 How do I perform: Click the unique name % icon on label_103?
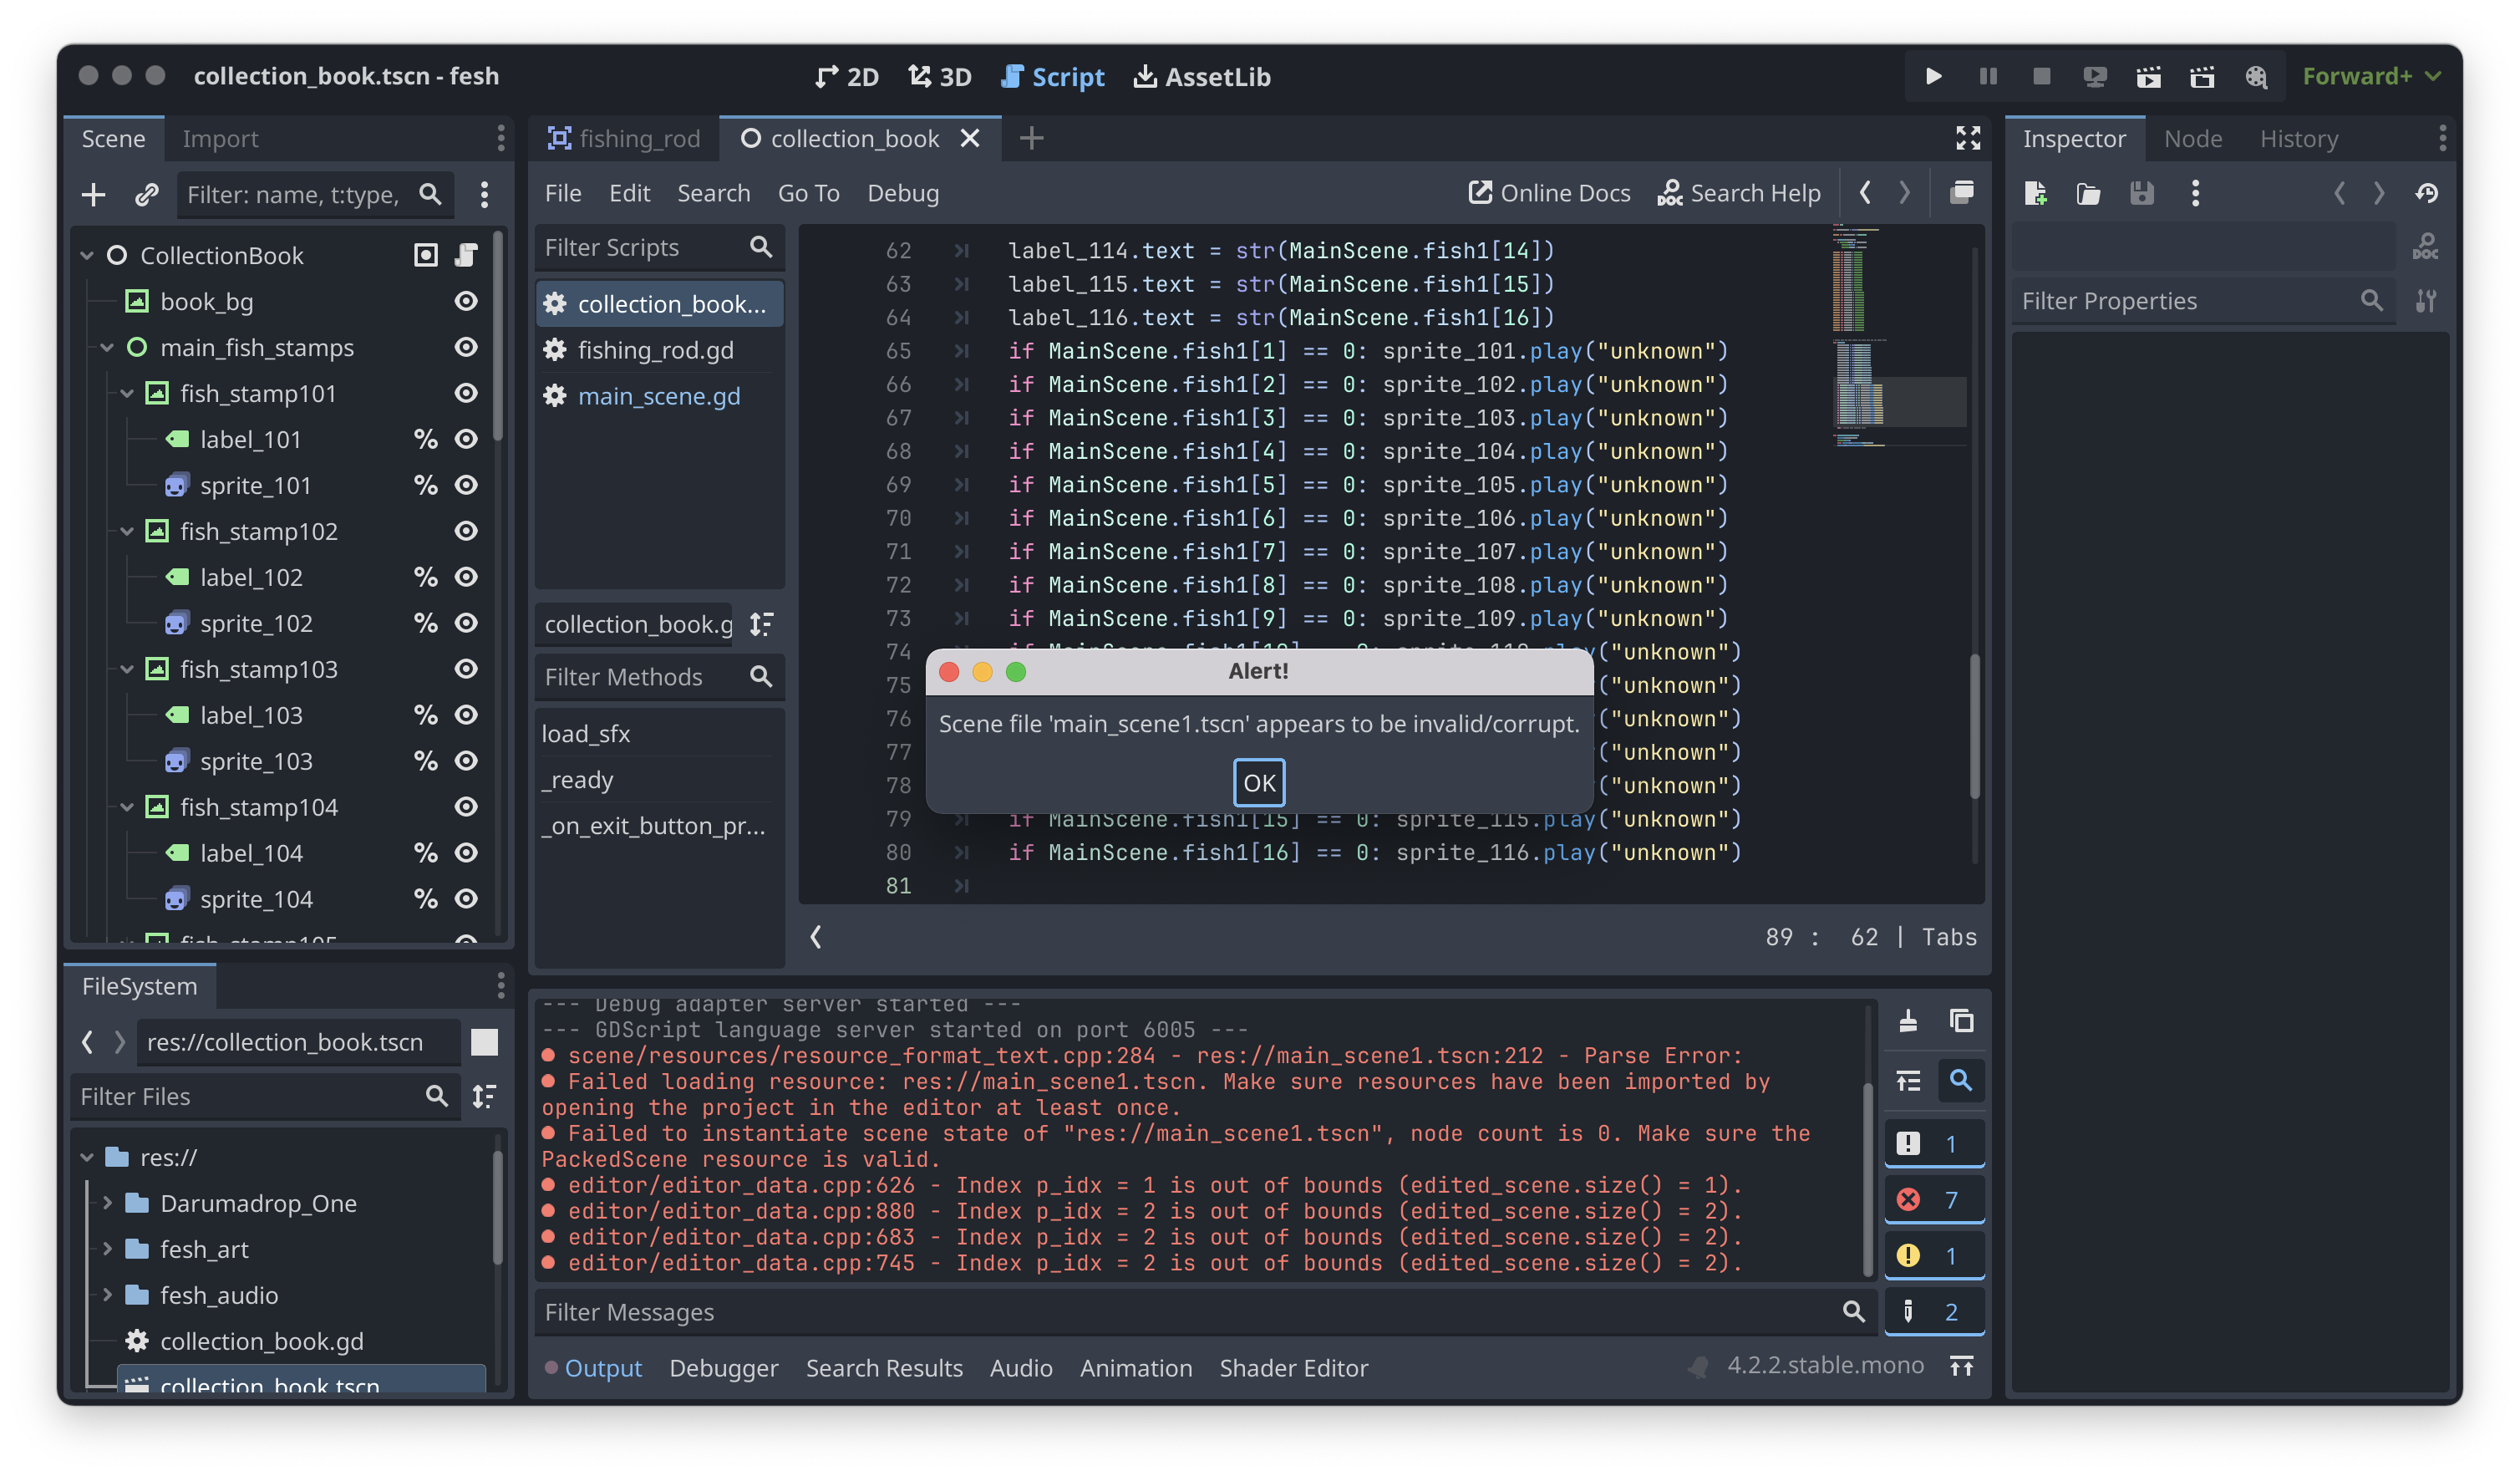click(425, 715)
